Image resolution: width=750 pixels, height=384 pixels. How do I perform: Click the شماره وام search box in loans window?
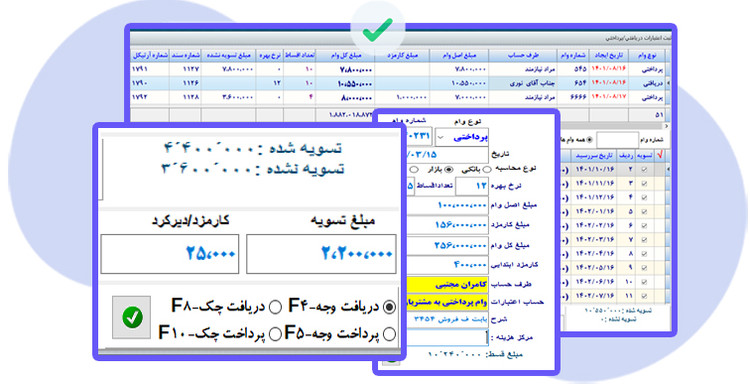618,140
